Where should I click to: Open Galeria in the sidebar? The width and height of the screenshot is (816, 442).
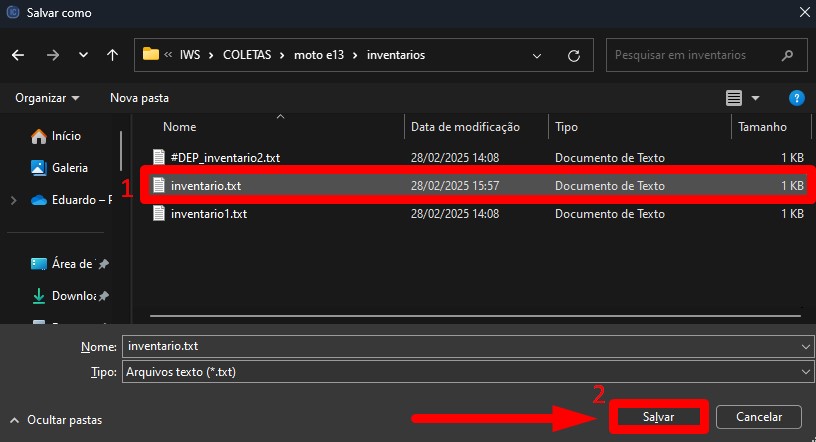[69, 168]
